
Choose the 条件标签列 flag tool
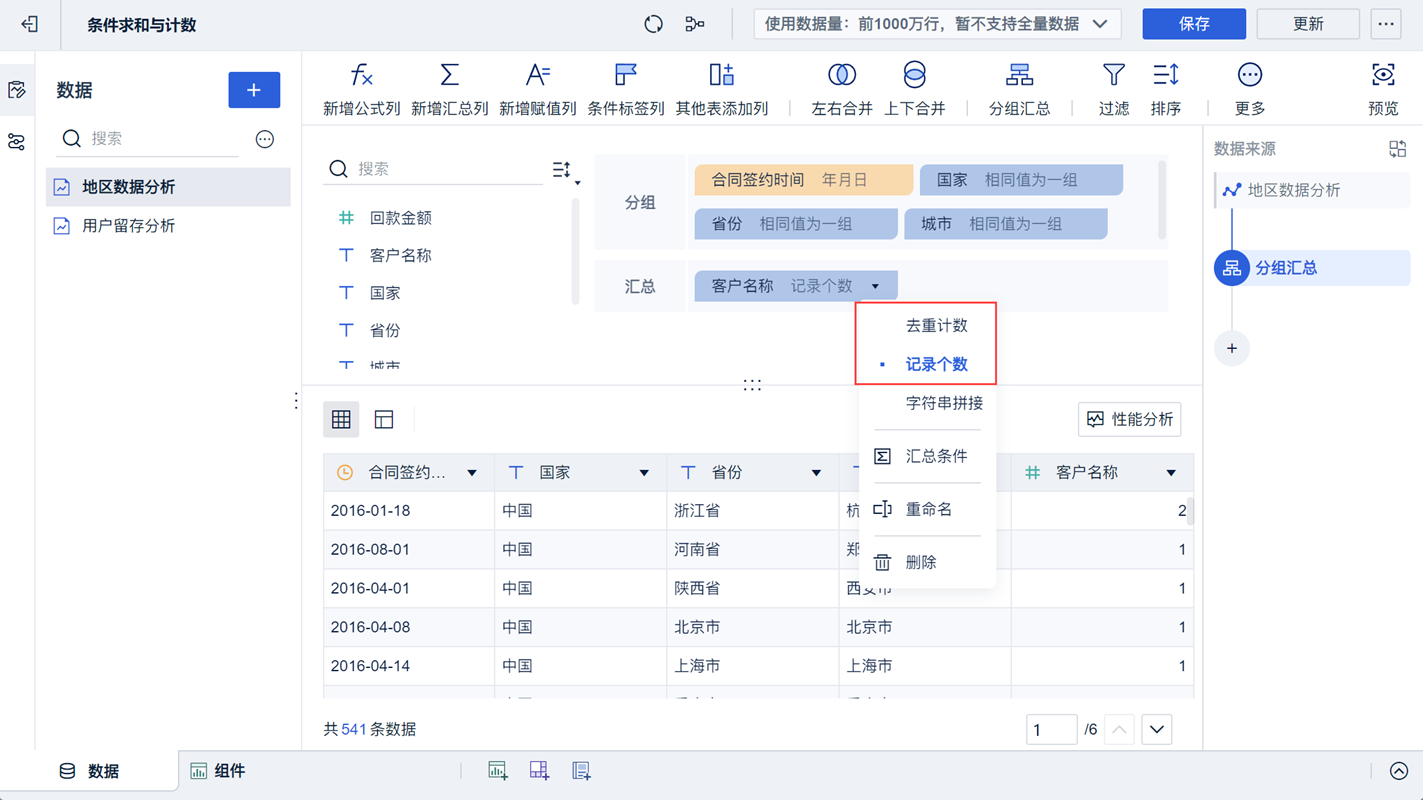pos(625,89)
